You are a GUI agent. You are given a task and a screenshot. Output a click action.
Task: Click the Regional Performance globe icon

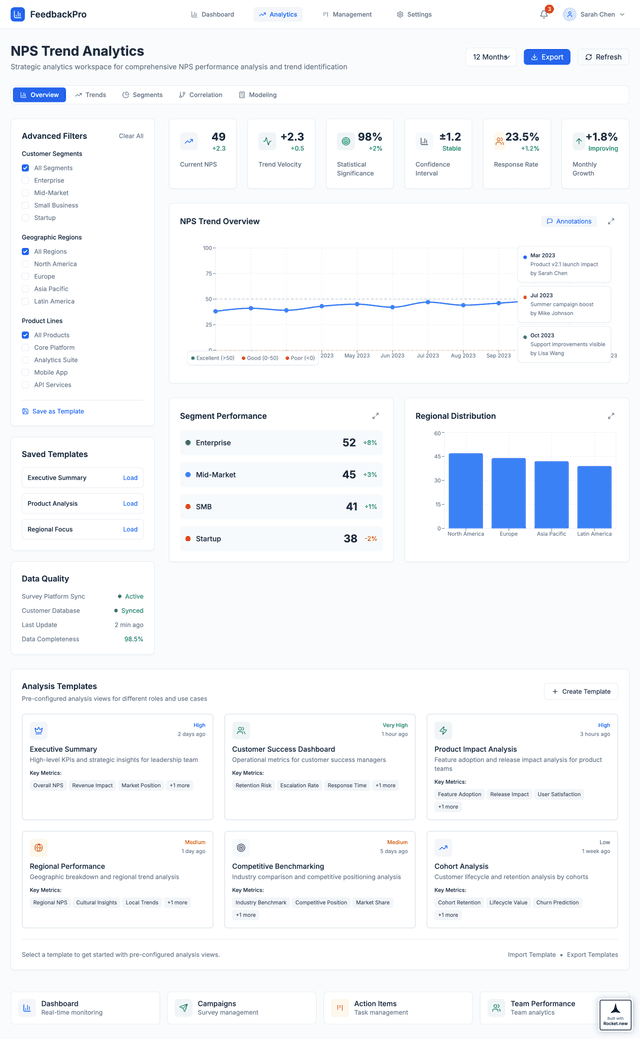[x=39, y=848]
